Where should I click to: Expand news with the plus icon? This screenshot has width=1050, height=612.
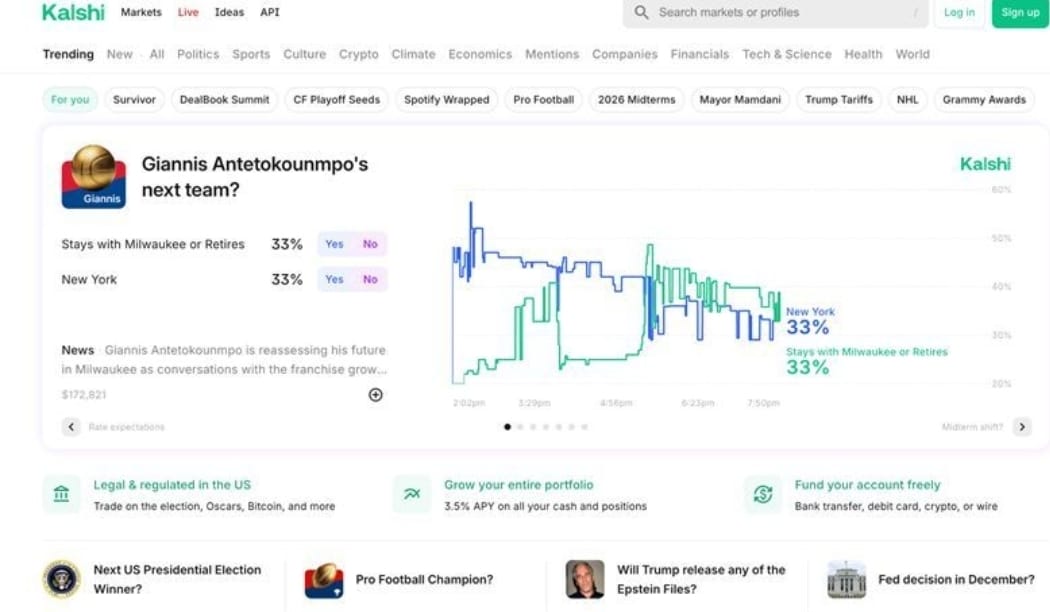[x=376, y=395]
